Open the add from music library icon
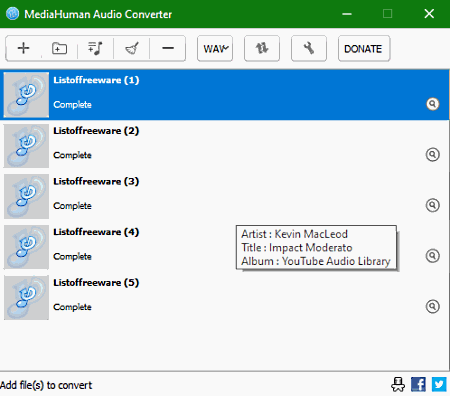This screenshot has width=450, height=396. click(x=95, y=48)
